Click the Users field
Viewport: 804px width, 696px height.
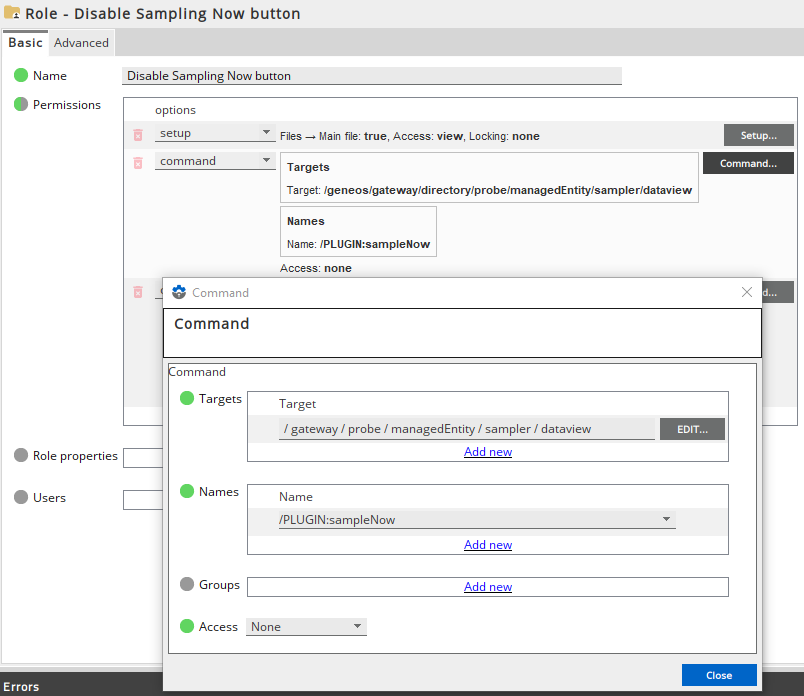tap(143, 500)
